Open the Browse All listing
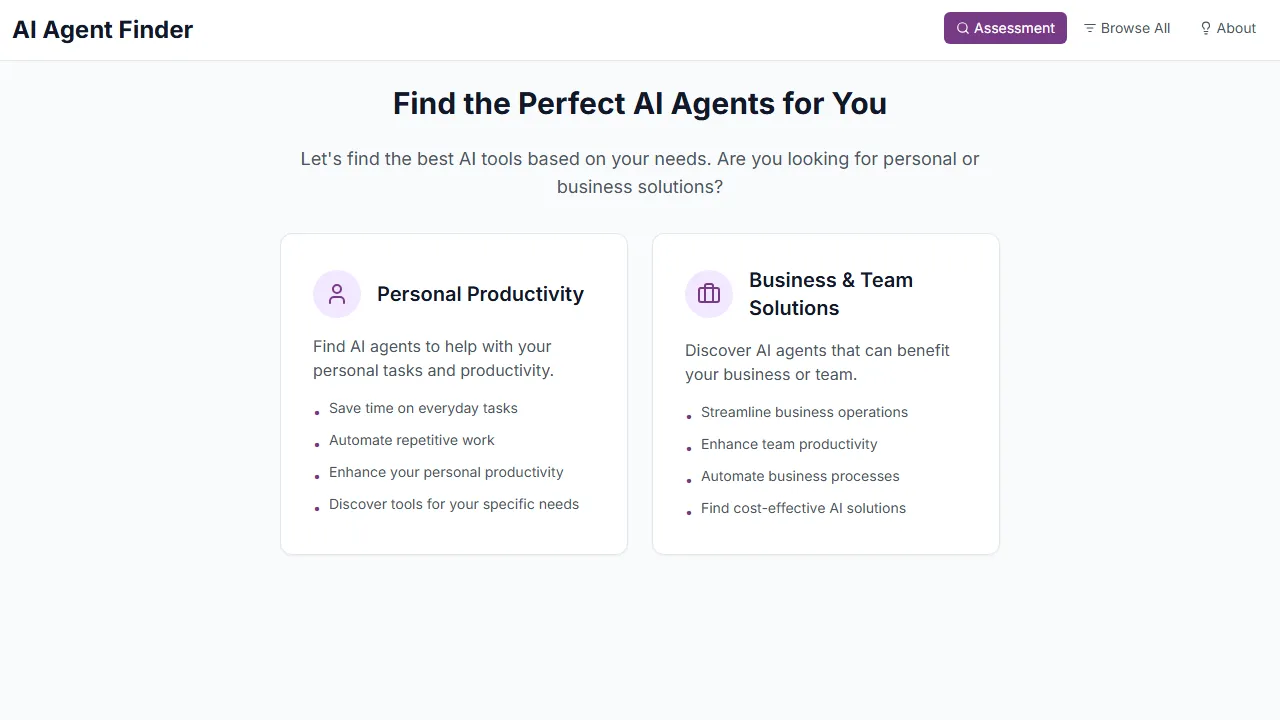The image size is (1280, 720). [x=1127, y=28]
